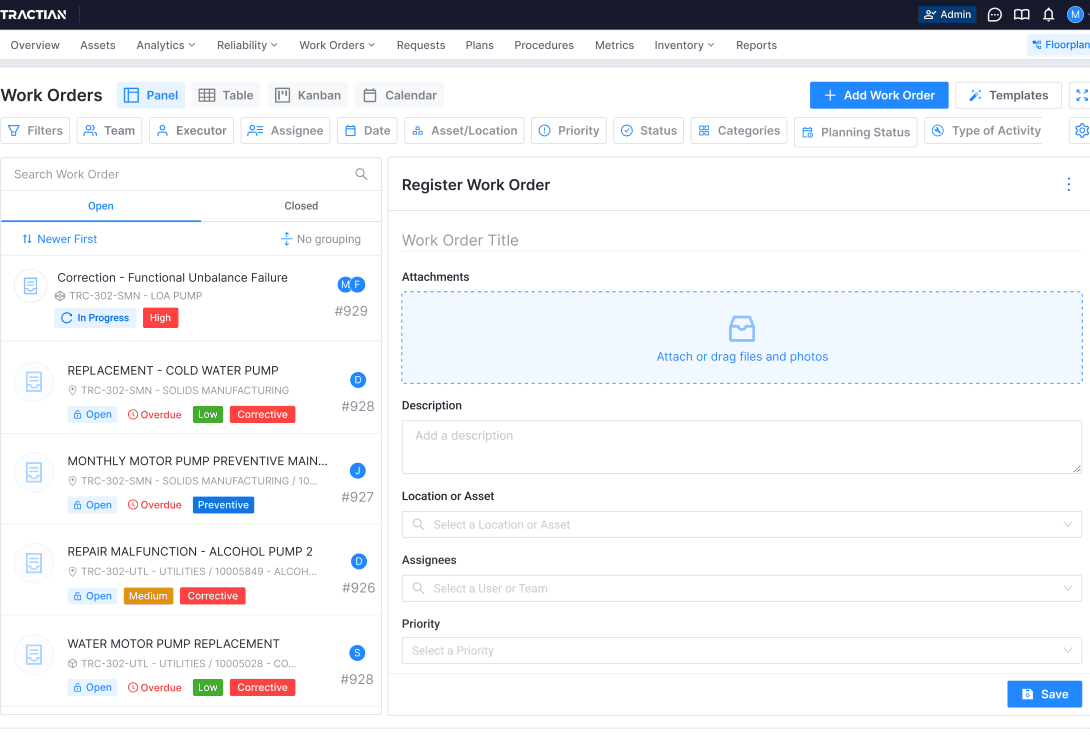1090x738 pixels.
Task: Click Add Work Order button
Action: click(879, 95)
